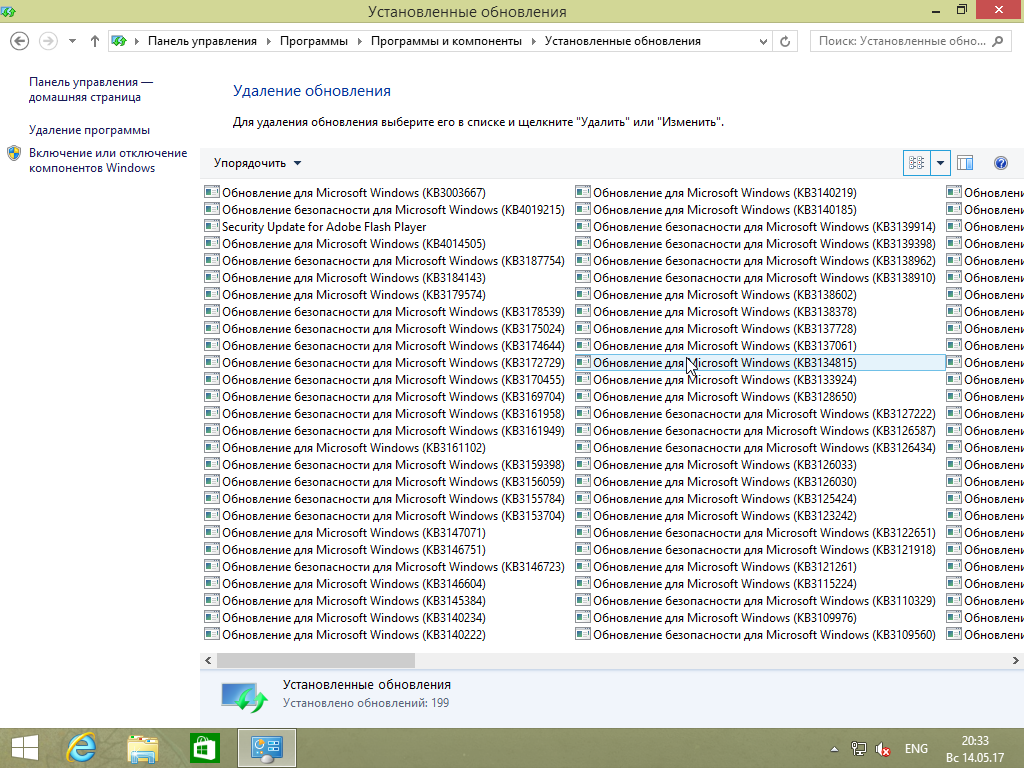Image resolution: width=1024 pixels, height=768 pixels.
Task: Open the Windows Start button
Action: (x=25, y=748)
